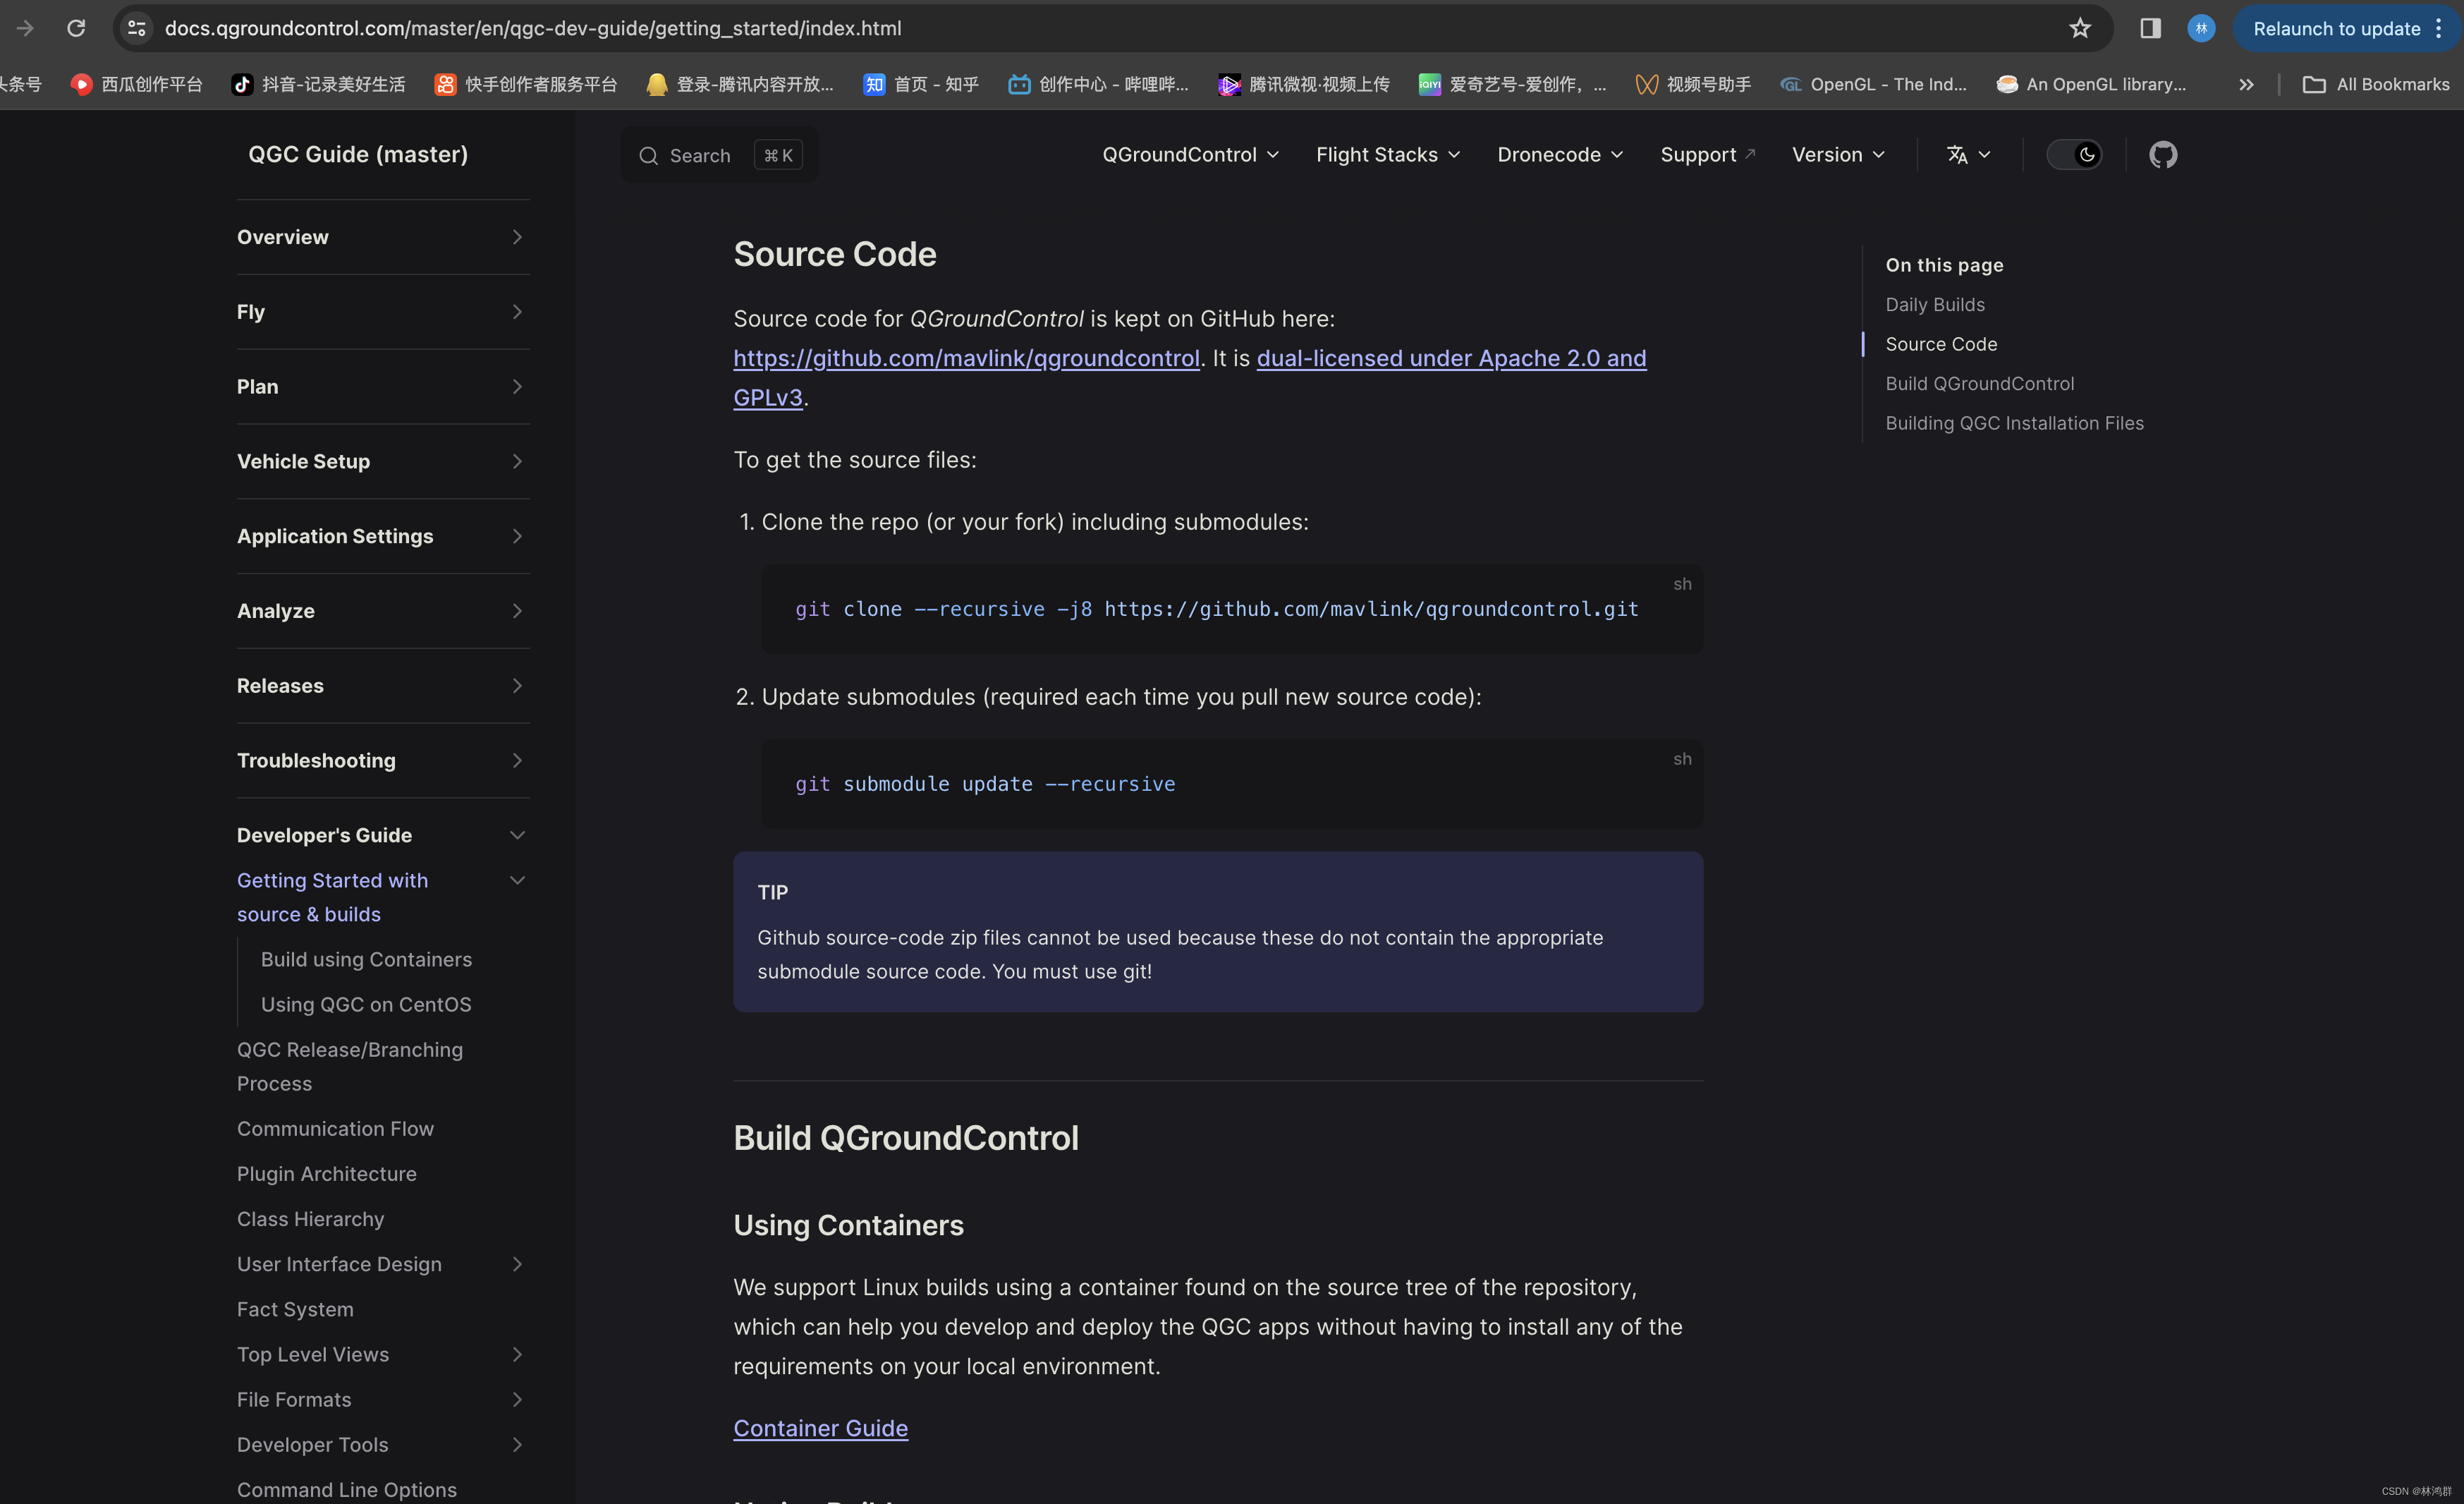Open the Support external link
Viewport: 2464px width, 1504px height.
(1708, 155)
